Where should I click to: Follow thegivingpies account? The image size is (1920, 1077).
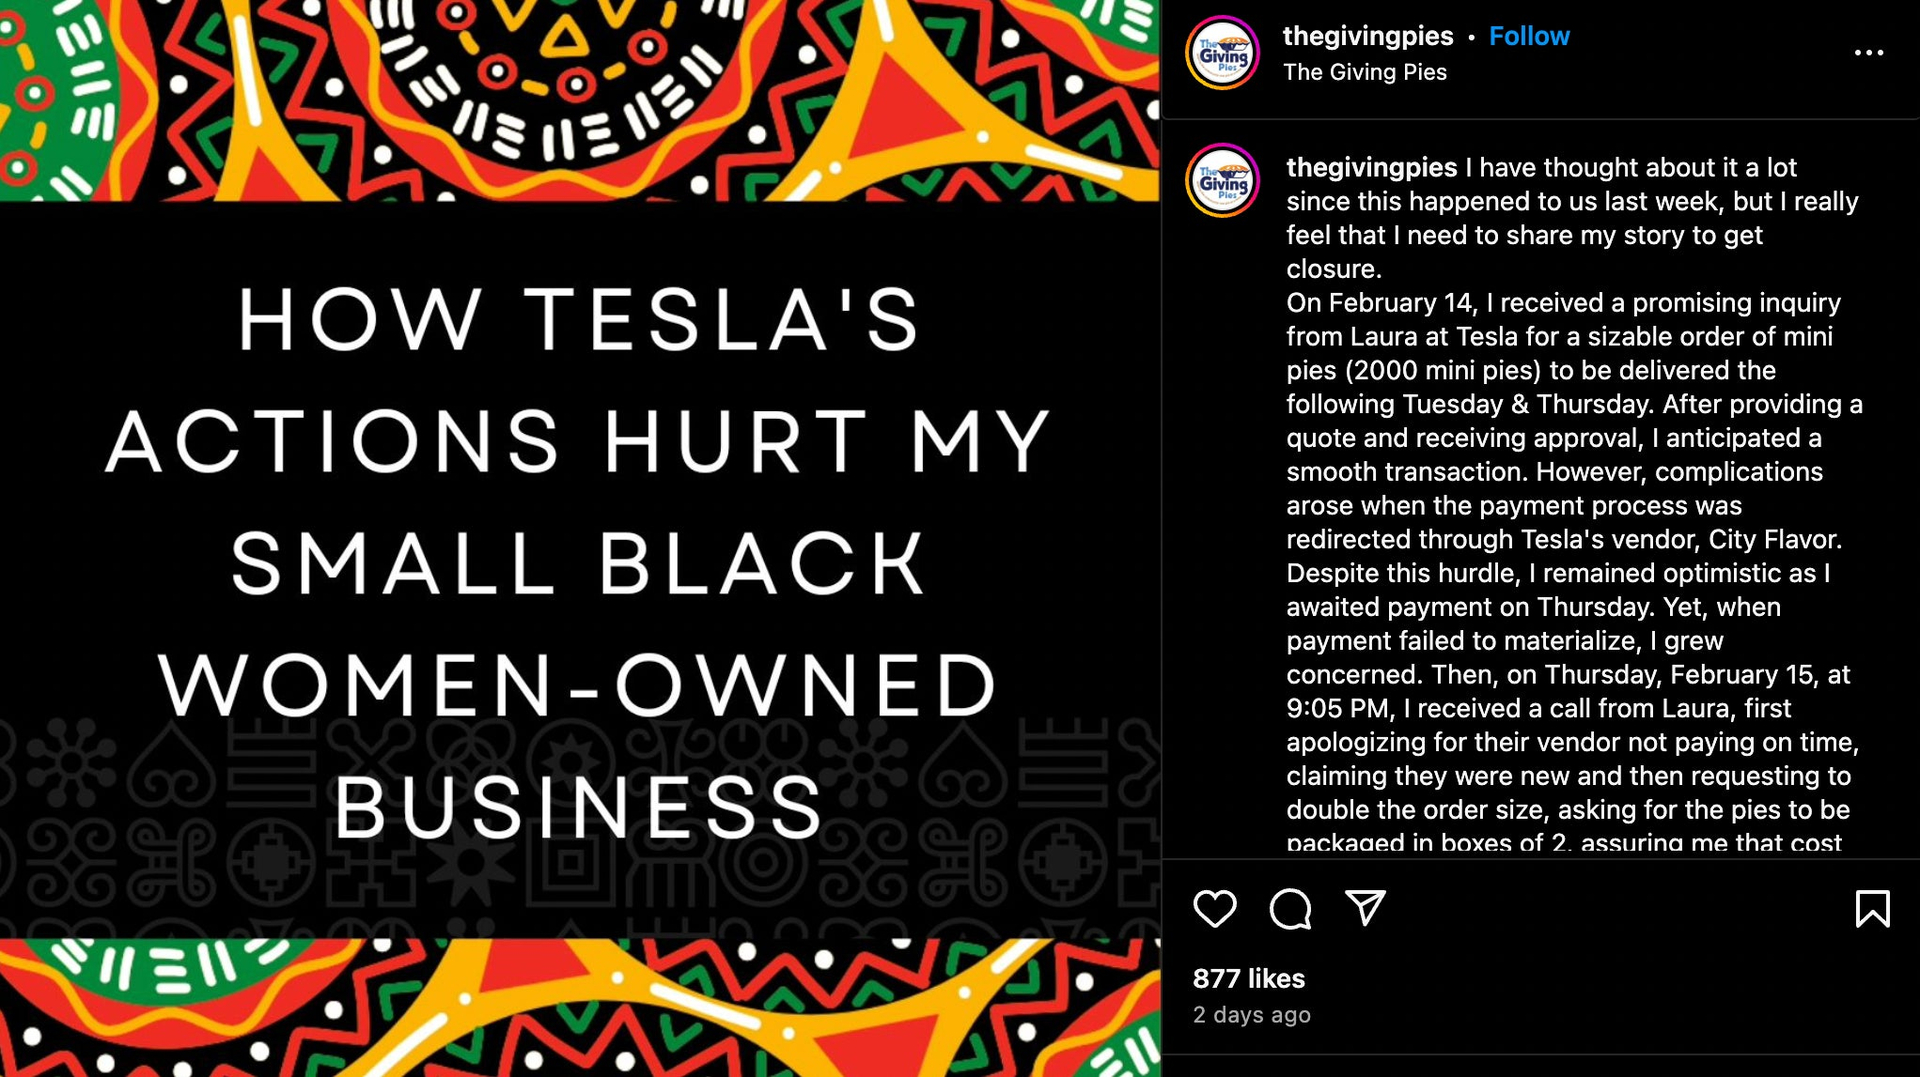[x=1529, y=36]
